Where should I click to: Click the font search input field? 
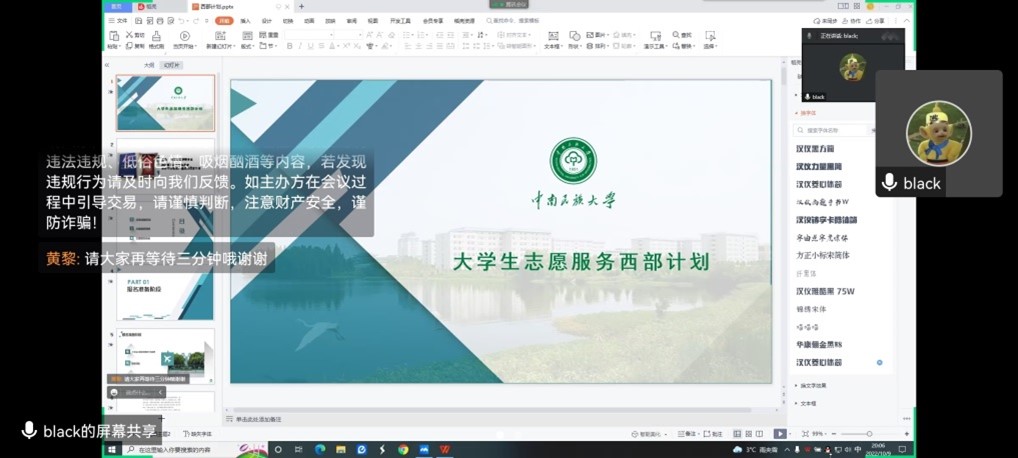pos(832,131)
